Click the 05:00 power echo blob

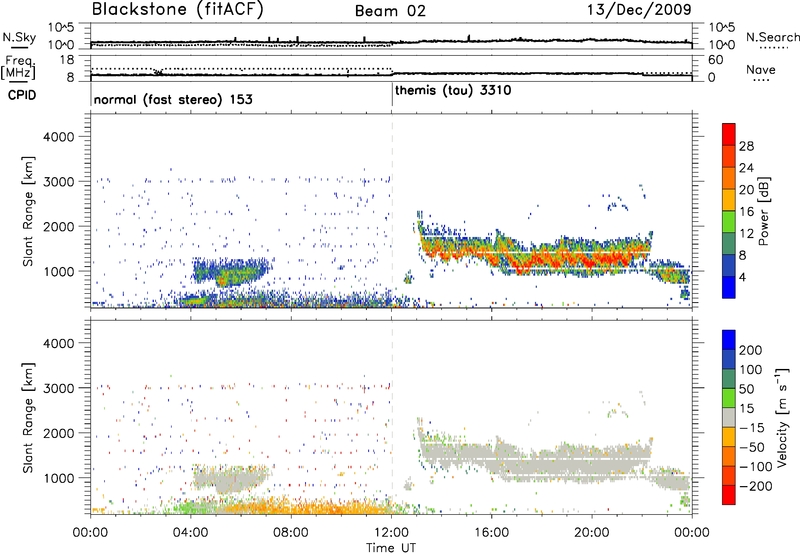point(232,272)
